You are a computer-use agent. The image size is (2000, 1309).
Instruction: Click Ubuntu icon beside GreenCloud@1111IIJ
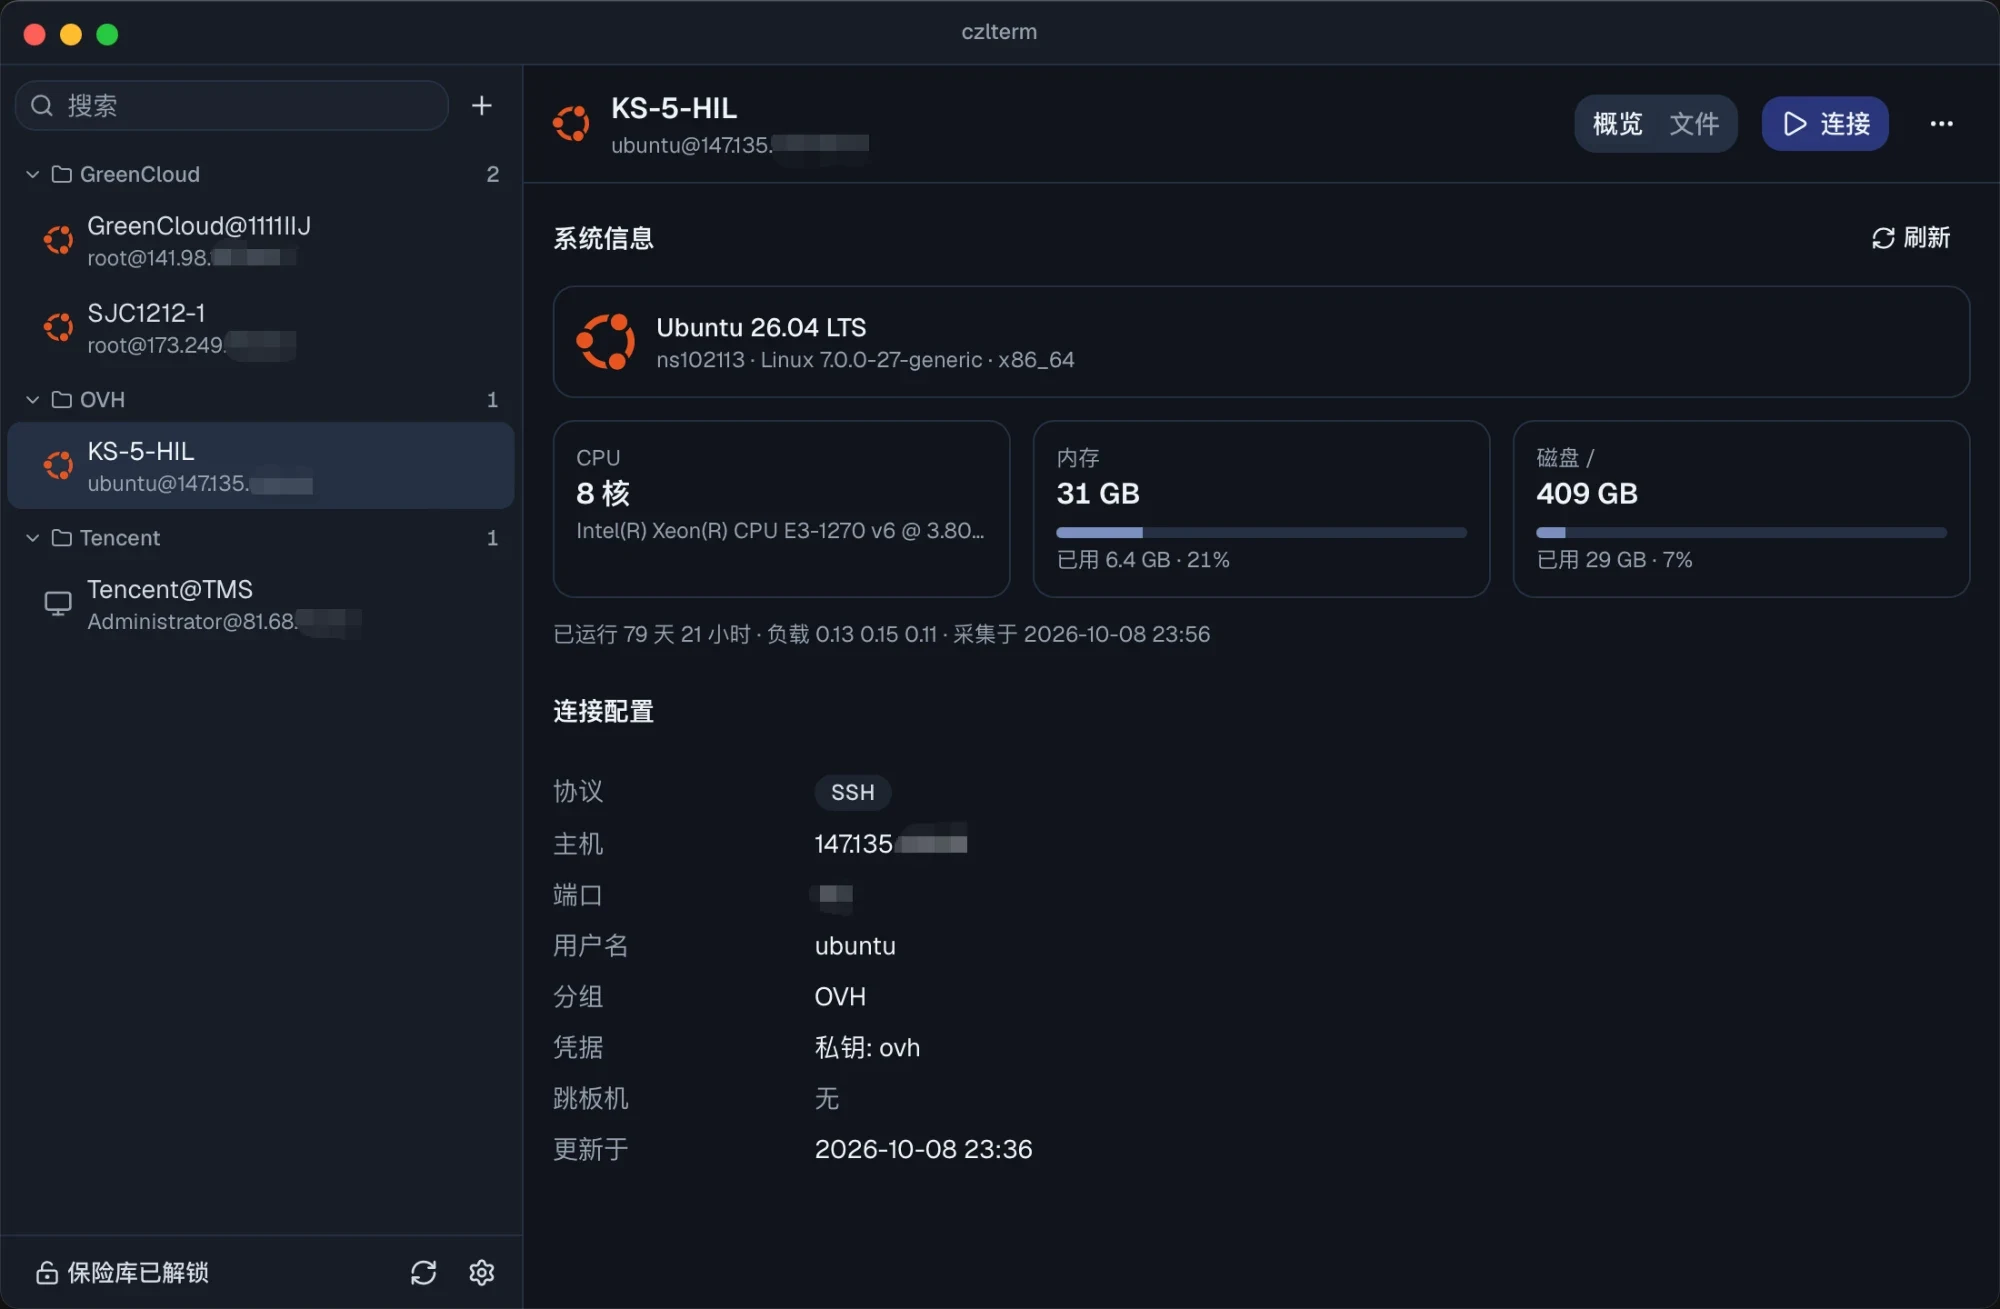click(x=58, y=240)
